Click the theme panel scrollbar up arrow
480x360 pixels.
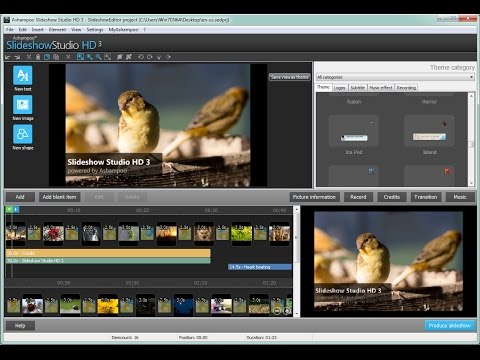pyautogui.click(x=471, y=96)
